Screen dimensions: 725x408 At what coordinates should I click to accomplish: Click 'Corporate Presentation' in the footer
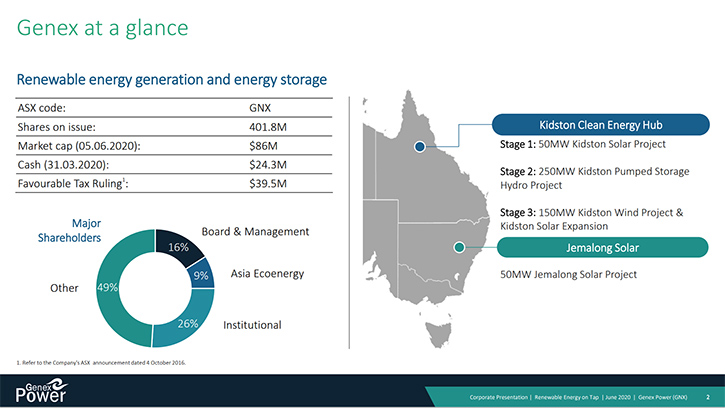(498, 397)
